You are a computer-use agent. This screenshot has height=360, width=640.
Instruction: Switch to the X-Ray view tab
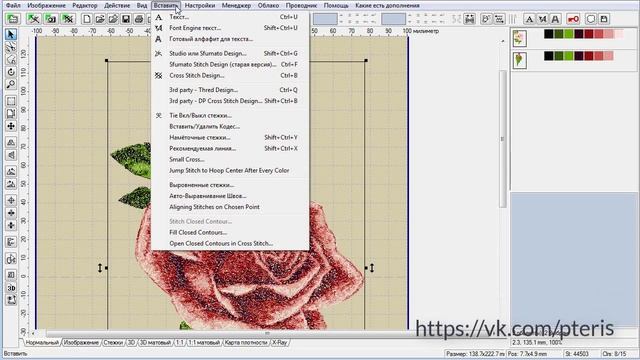(280, 342)
